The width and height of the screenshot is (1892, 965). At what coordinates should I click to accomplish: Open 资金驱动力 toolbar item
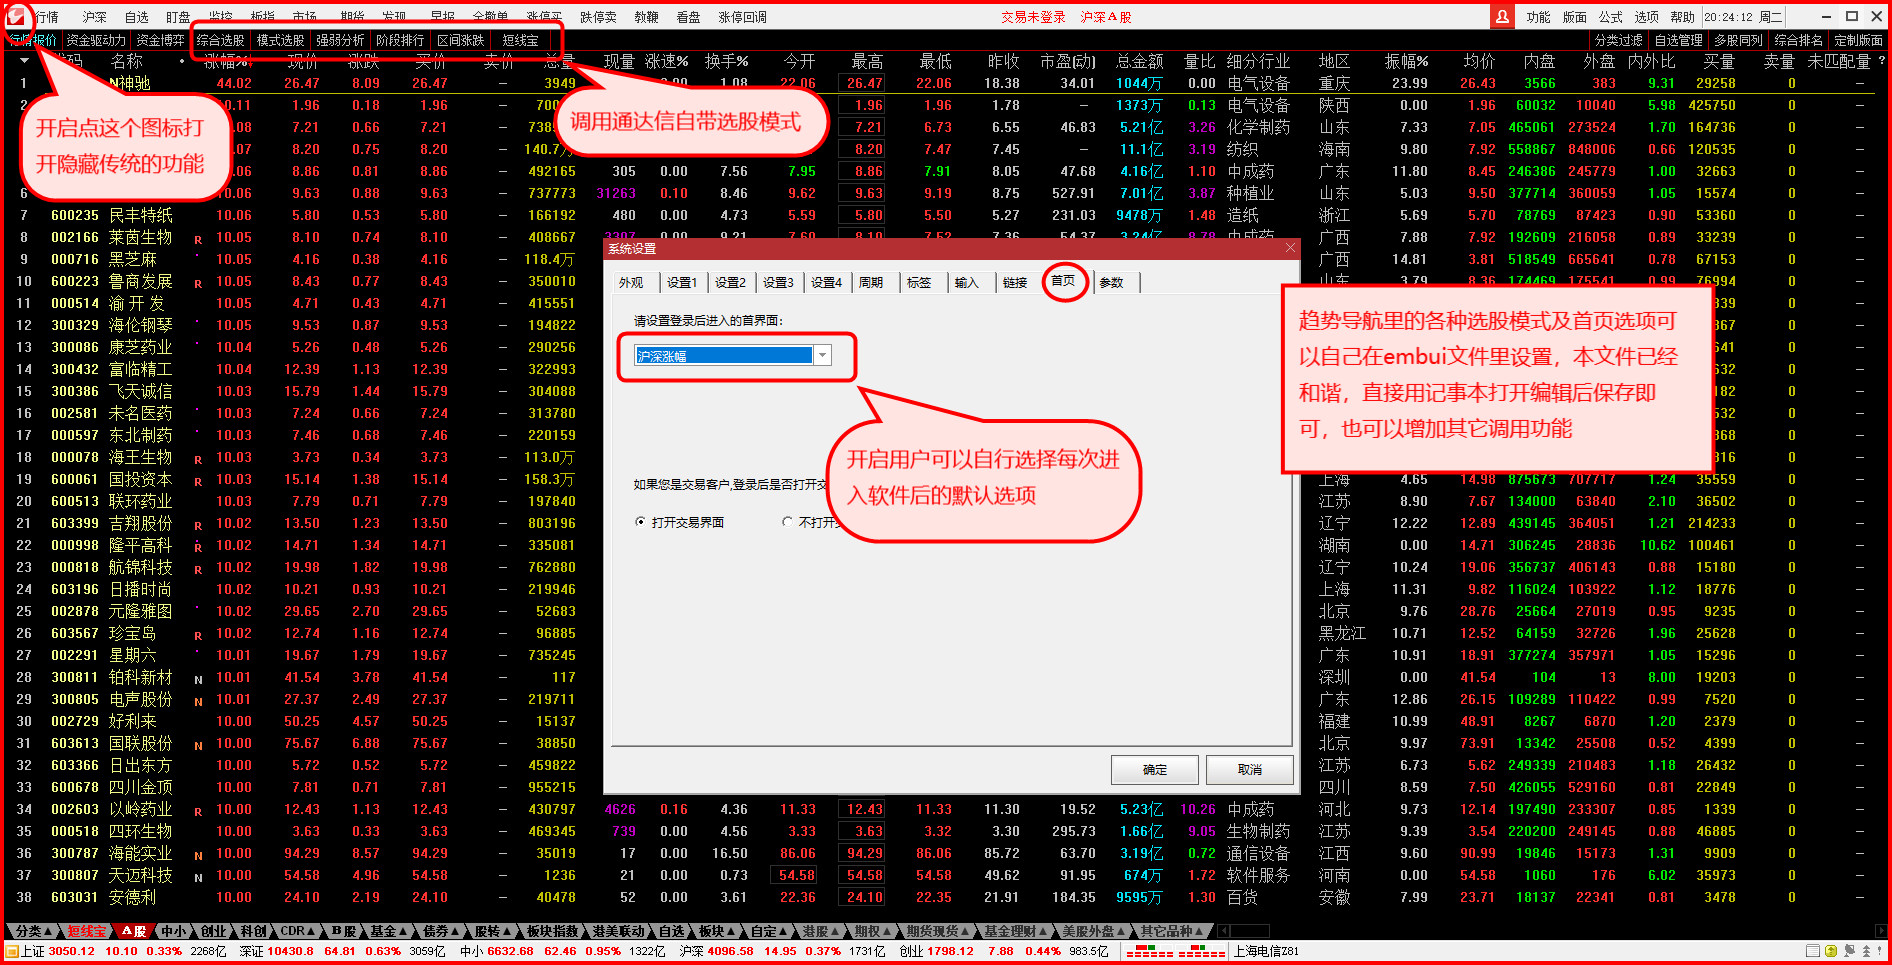[x=96, y=40]
